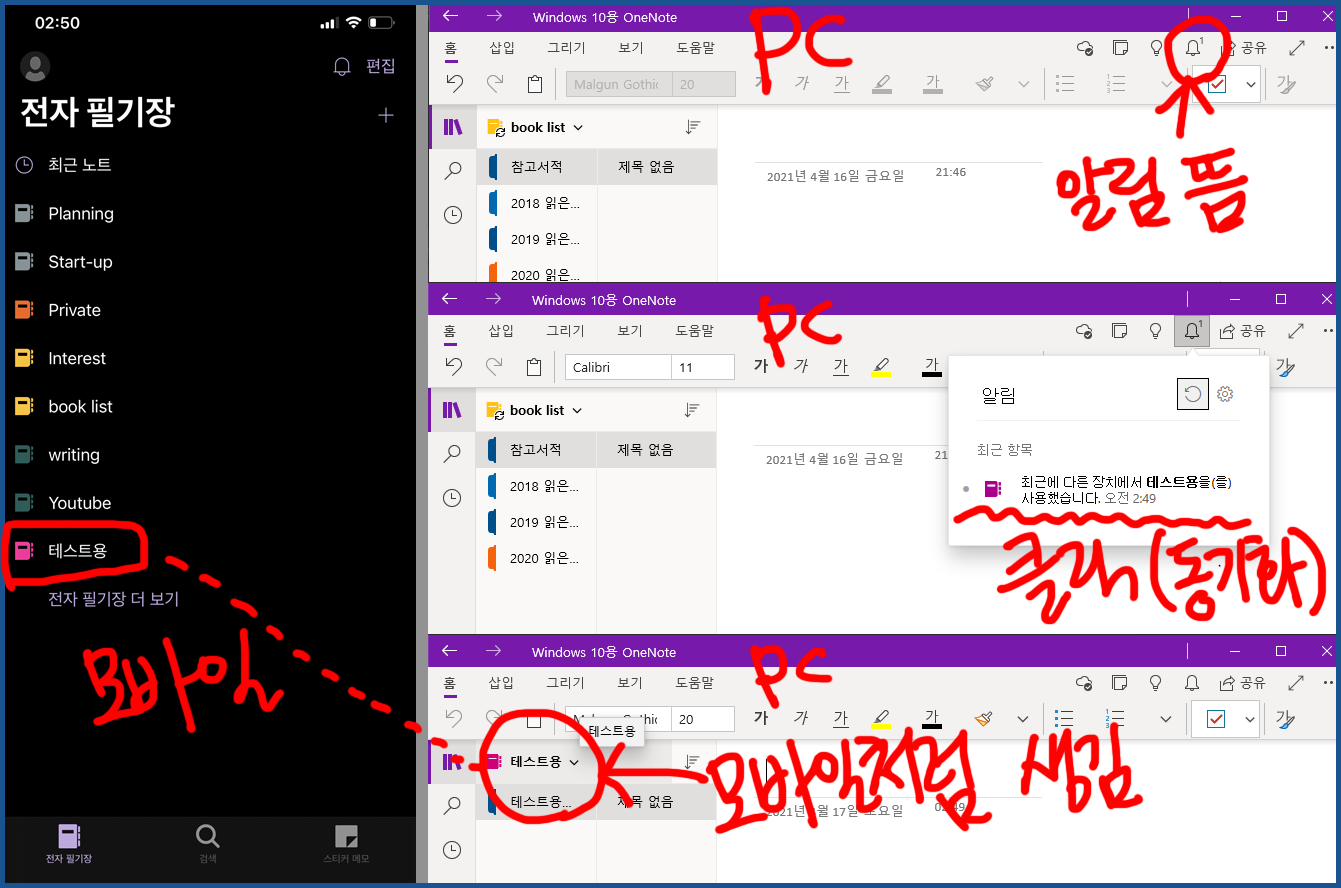Open 보기 tab in top PC window

pyautogui.click(x=630, y=47)
